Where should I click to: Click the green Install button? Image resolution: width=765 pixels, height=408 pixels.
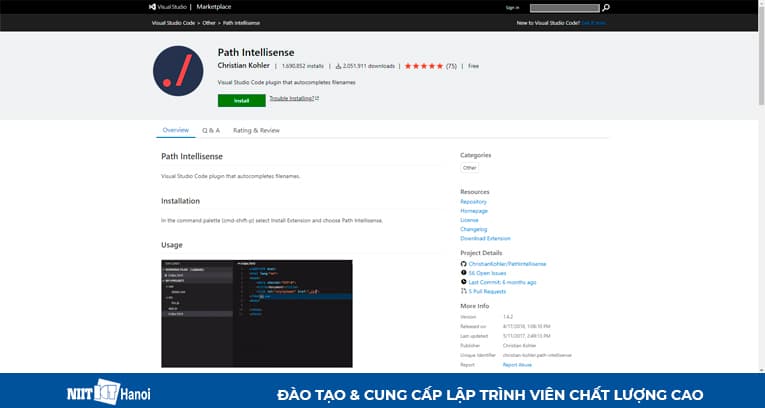coord(242,101)
